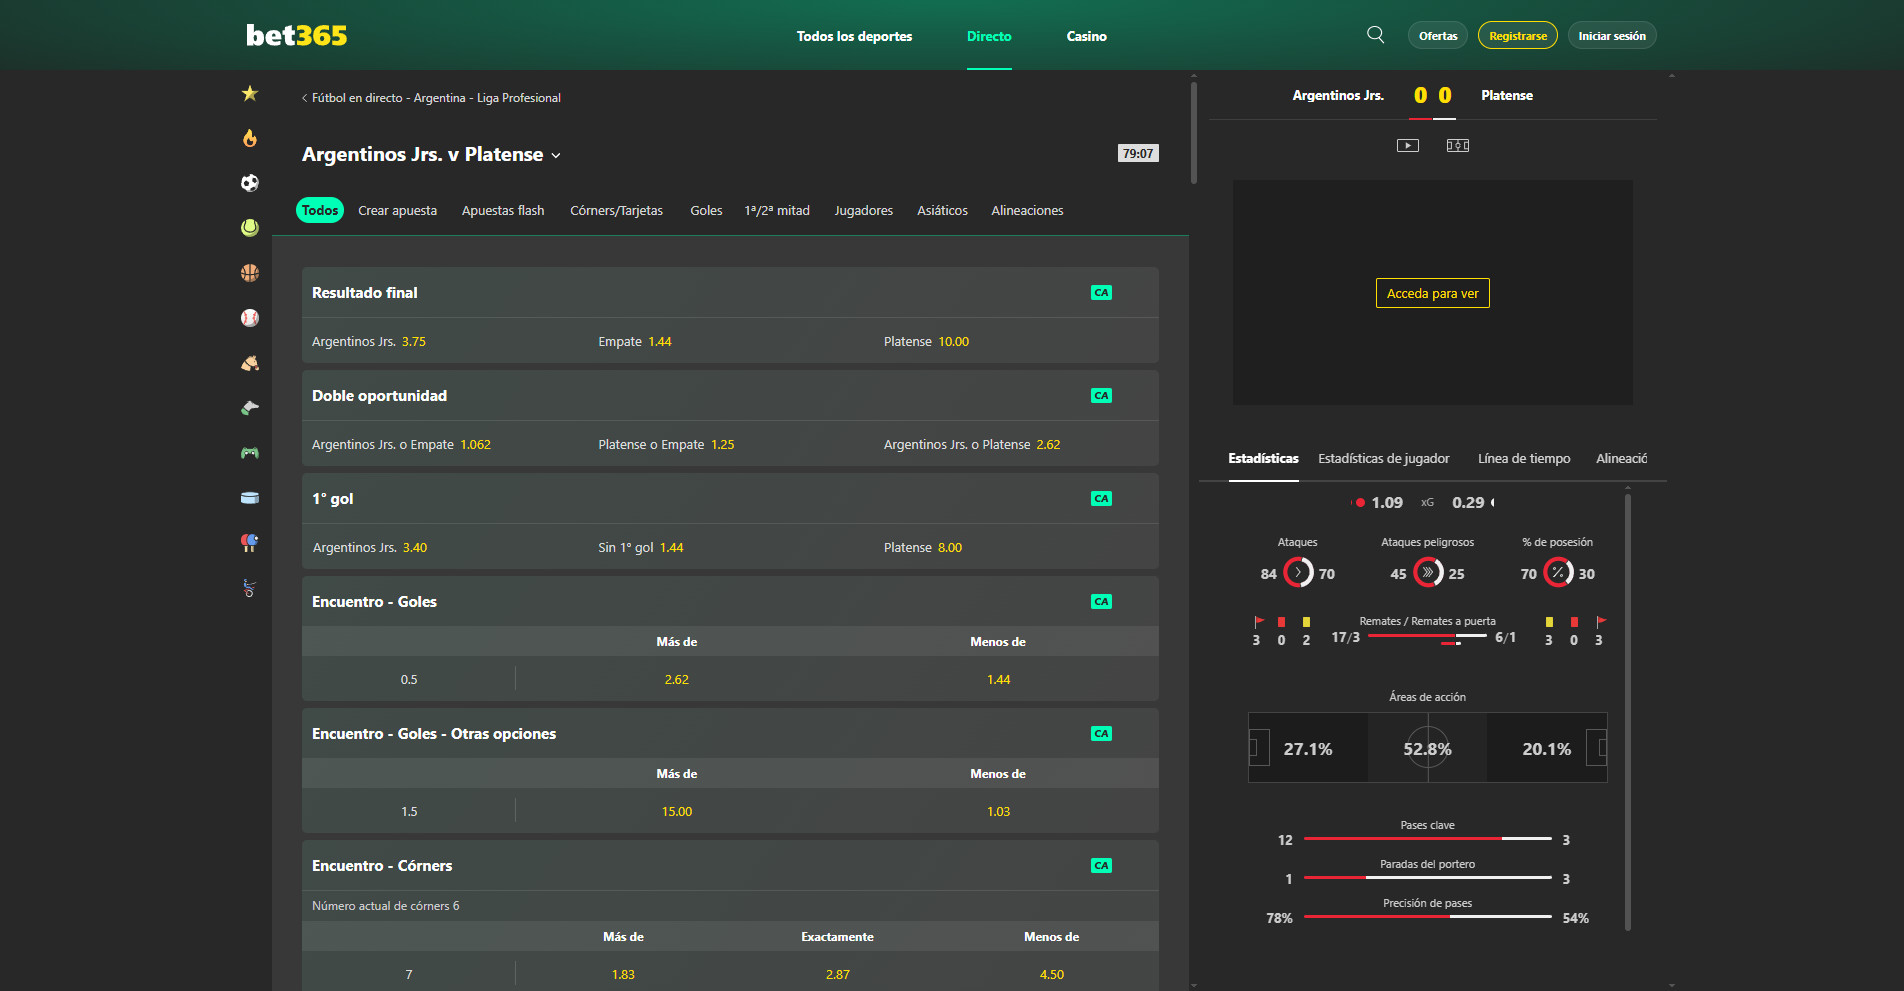1904x991 pixels.
Task: Select the tennis ball sport icon
Action: 250,228
